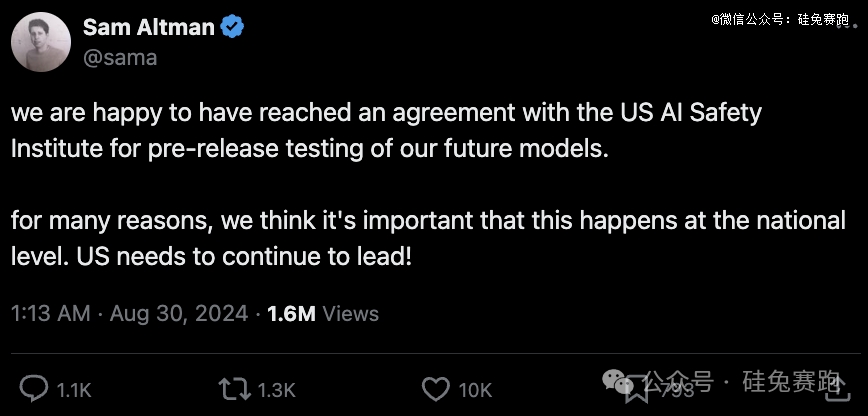868x416 pixels.
Task: Bookmark the tweet via bookmark icon
Action: pyautogui.click(x=634, y=392)
